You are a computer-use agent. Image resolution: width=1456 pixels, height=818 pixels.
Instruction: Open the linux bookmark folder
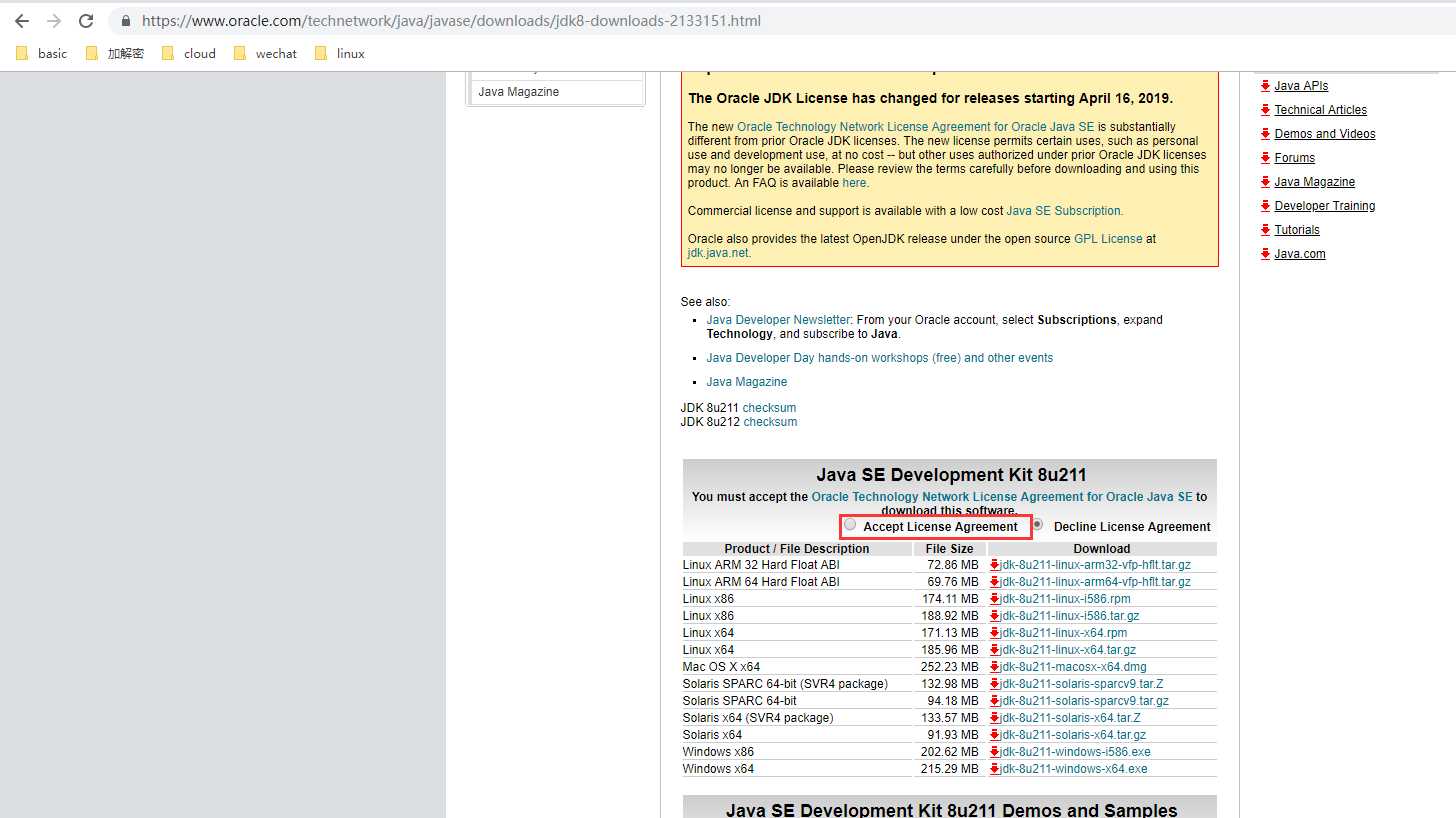340,53
